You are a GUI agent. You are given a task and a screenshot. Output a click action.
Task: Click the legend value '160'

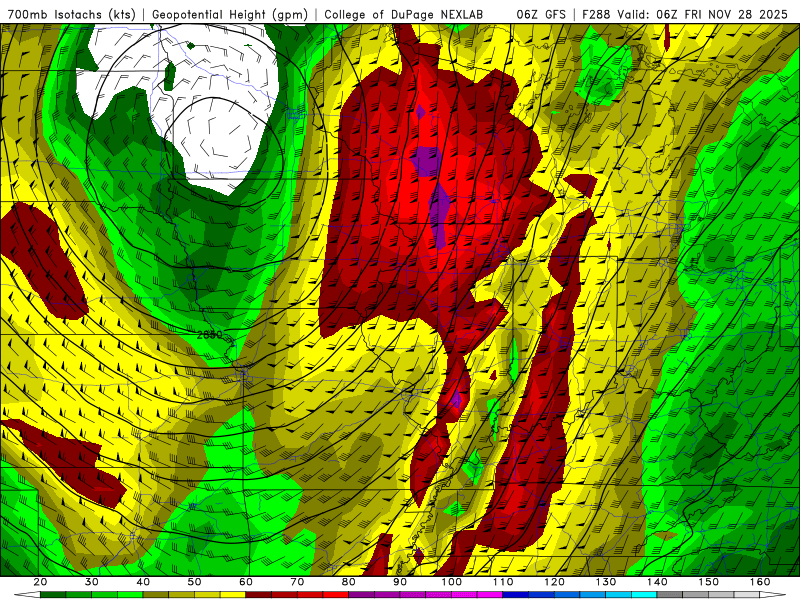(760, 582)
